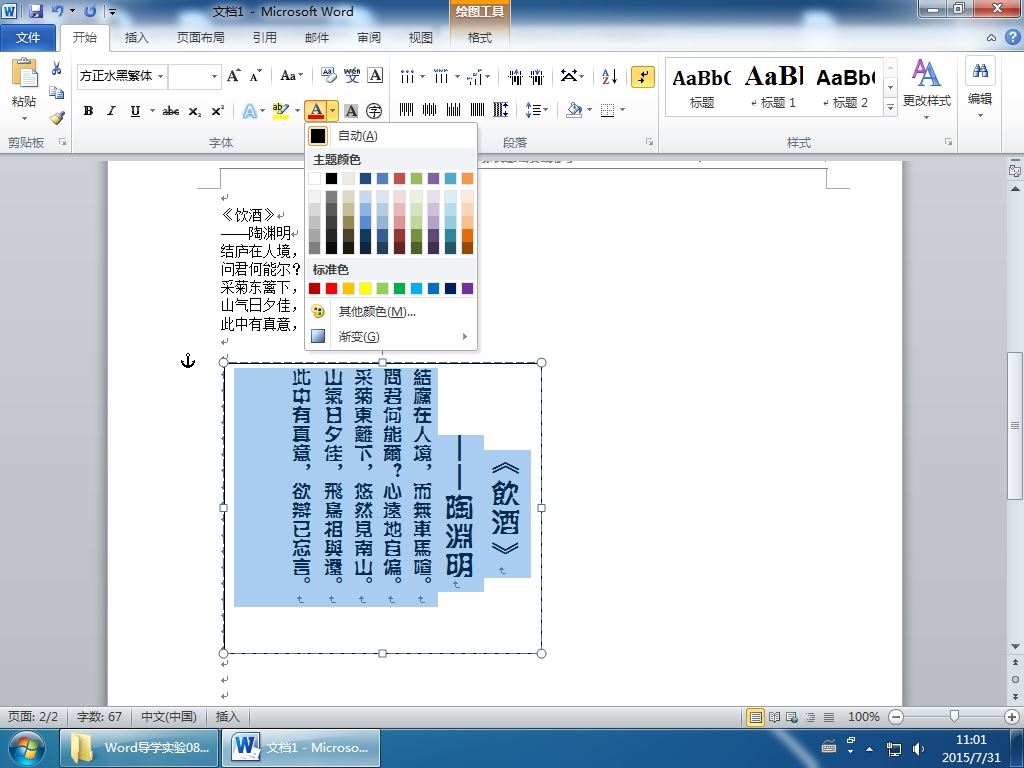Toggle Subscript formatting

(195, 111)
